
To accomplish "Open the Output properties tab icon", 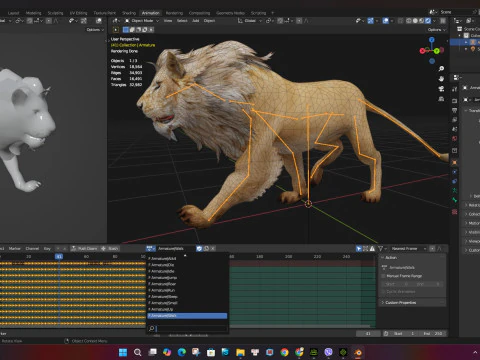I will (x=454, y=110).
